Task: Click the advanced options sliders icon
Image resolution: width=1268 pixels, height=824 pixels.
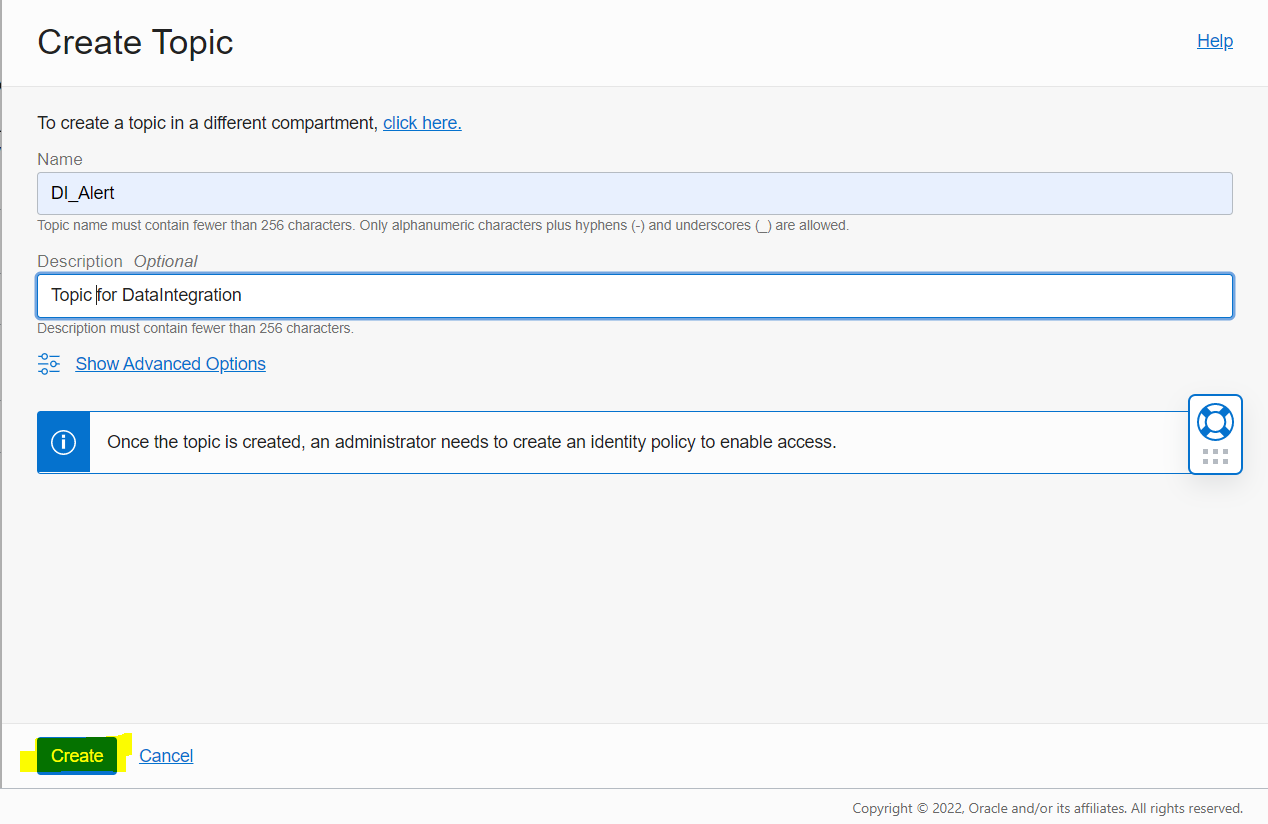Action: pyautogui.click(x=49, y=364)
